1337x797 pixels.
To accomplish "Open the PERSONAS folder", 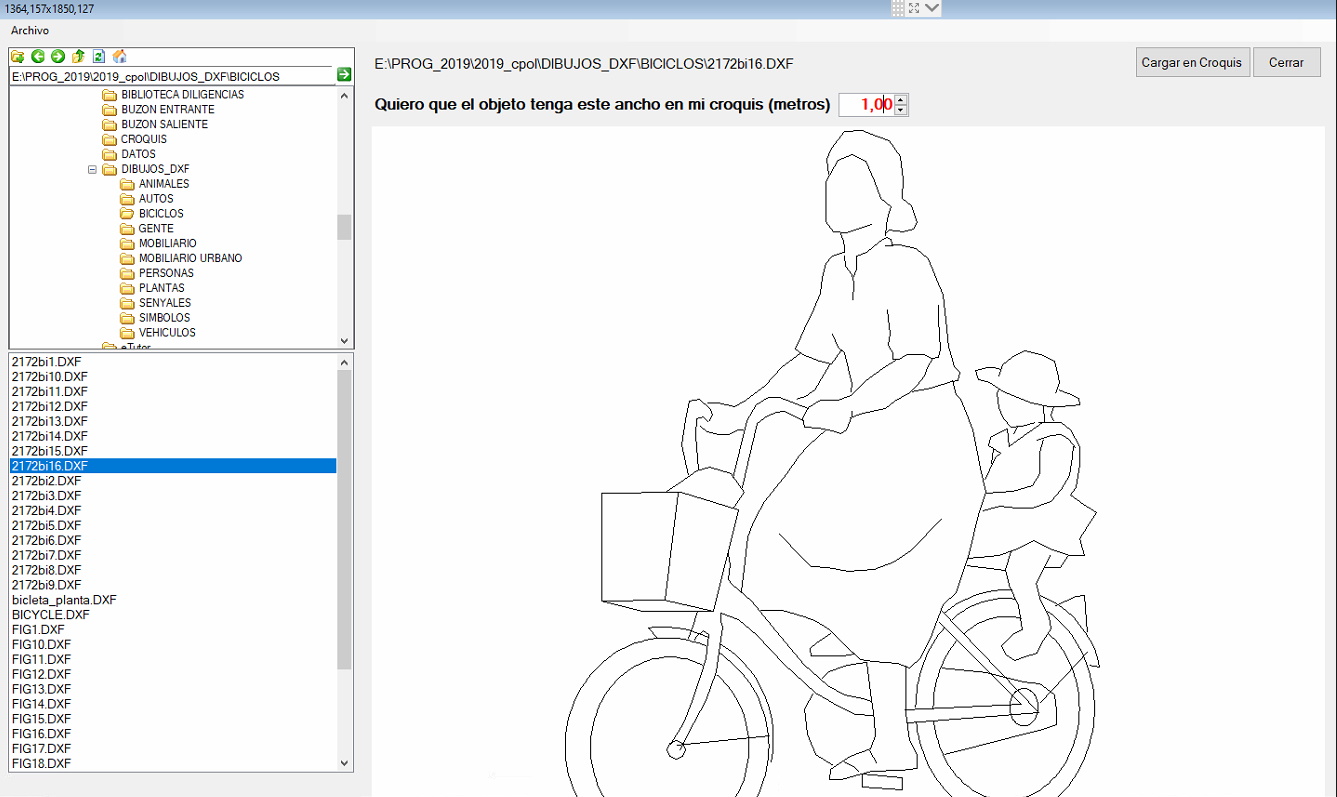I will coord(166,273).
